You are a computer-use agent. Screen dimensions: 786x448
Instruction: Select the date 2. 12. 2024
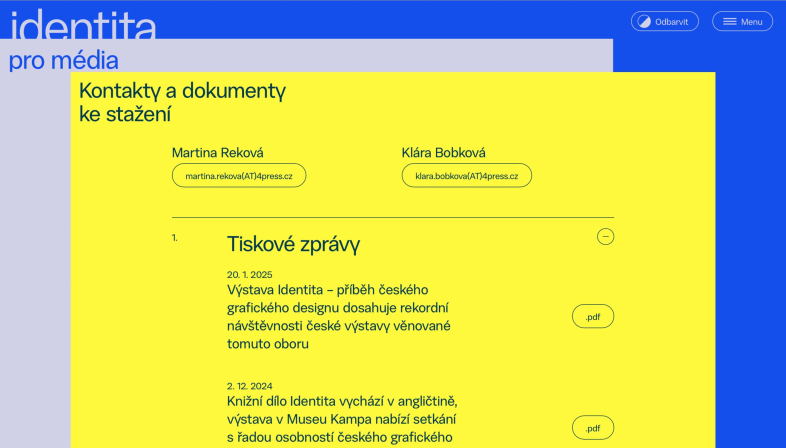click(250, 386)
